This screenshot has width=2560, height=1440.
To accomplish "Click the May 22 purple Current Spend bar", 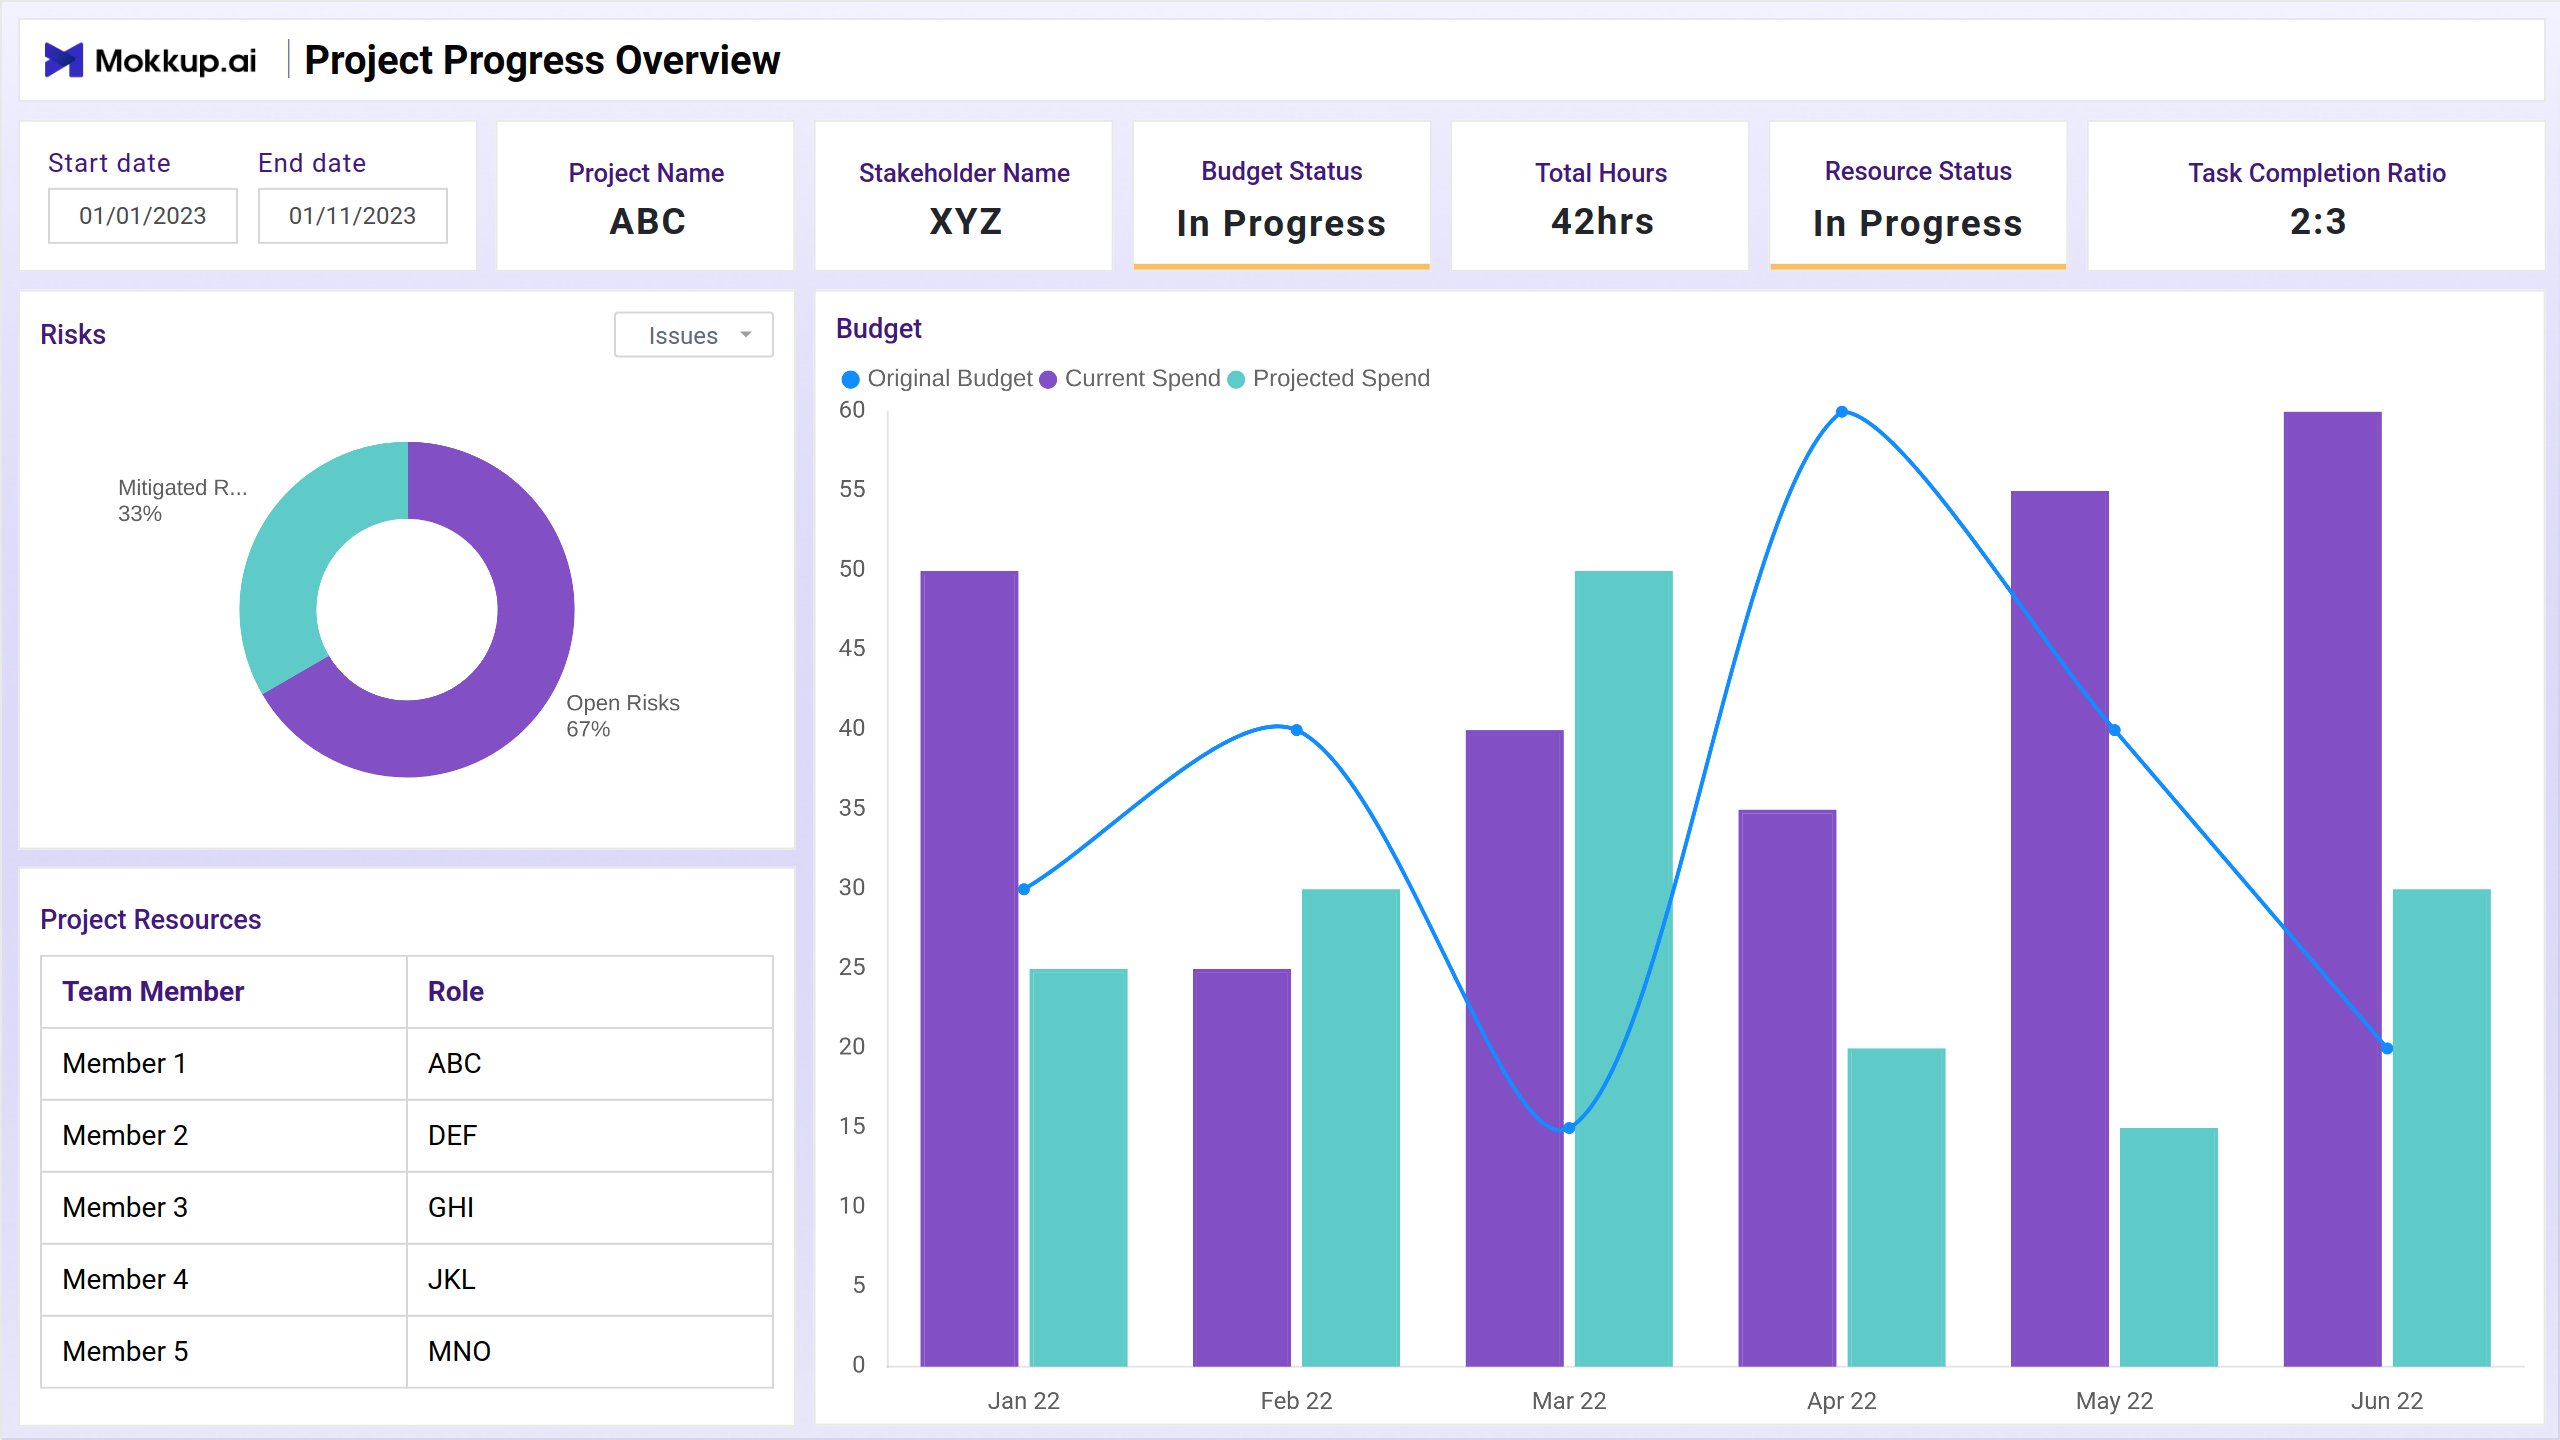I will (x=2059, y=928).
